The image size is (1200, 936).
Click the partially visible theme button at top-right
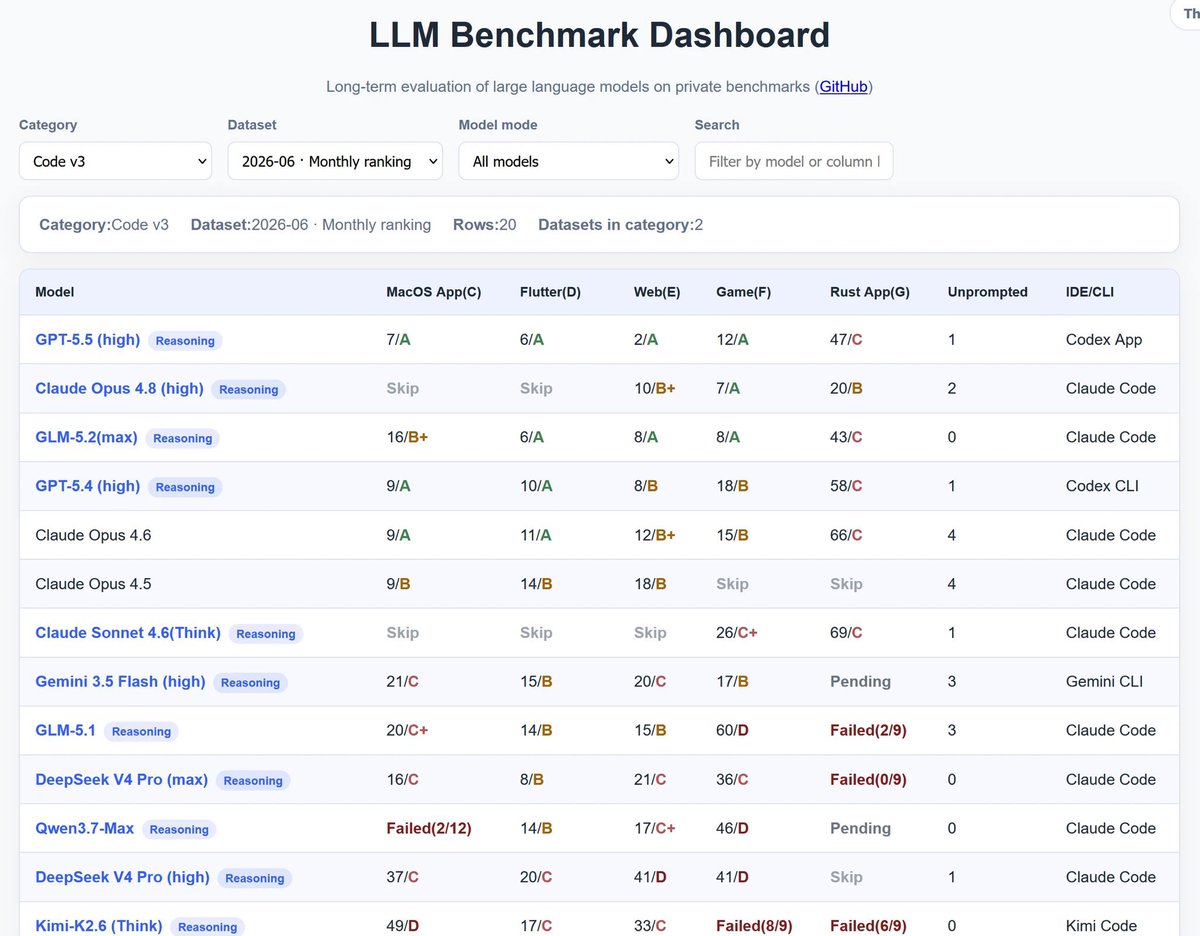pyautogui.click(x=1185, y=14)
